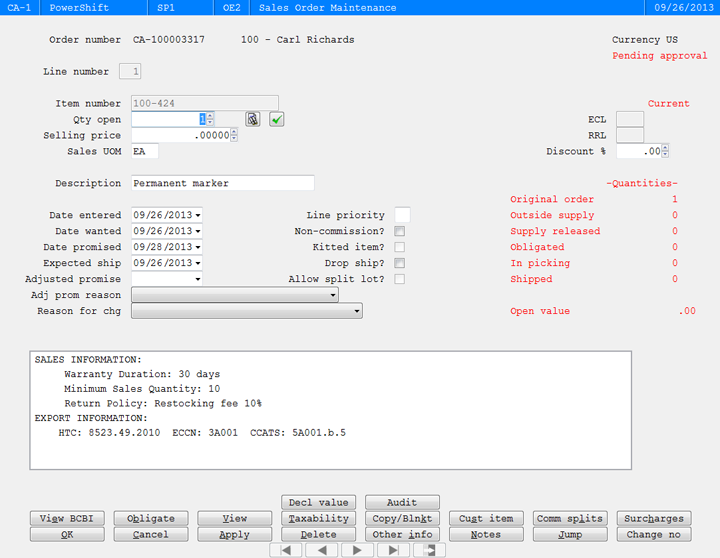720x558 pixels.
Task: Open the Adjusted promise date picker
Action: click(x=198, y=279)
